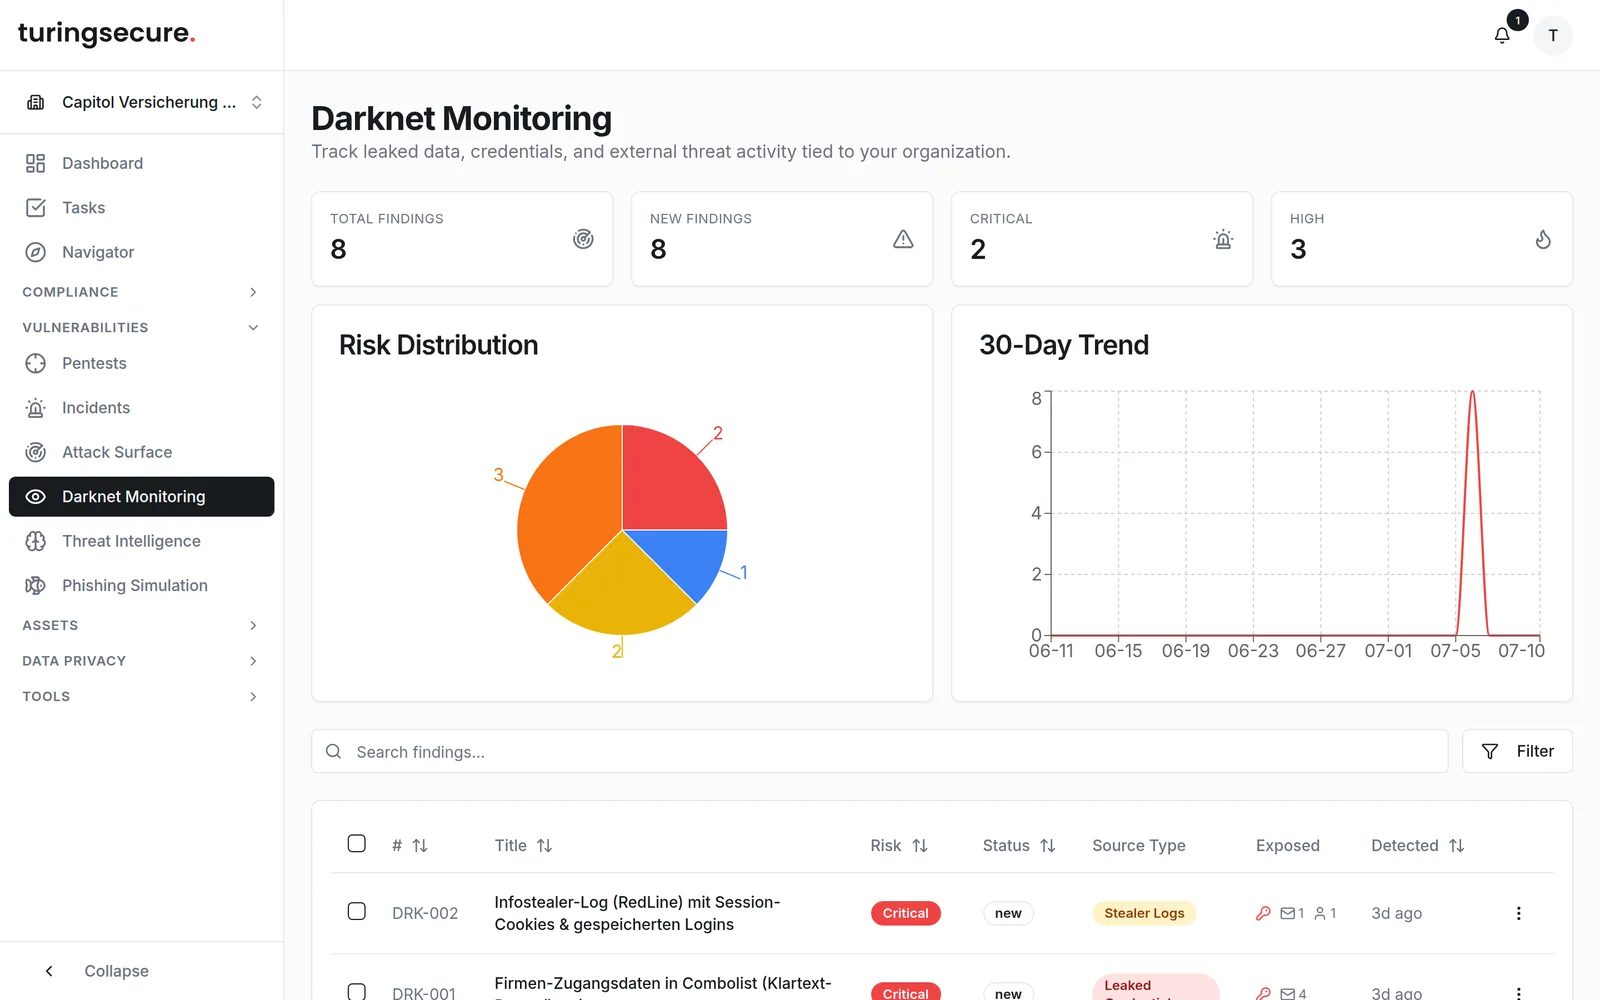Click '3d ago' in the DRK-002 row
This screenshot has width=1600, height=1000.
click(1396, 913)
